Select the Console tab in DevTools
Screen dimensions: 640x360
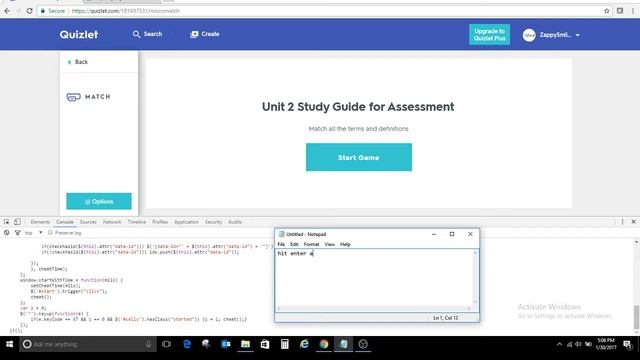point(65,222)
